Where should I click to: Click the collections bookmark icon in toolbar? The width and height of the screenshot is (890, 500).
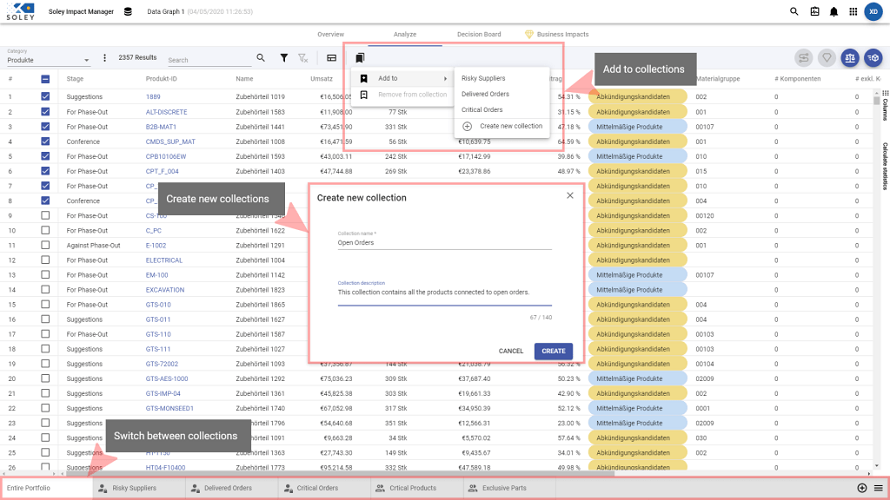click(360, 58)
